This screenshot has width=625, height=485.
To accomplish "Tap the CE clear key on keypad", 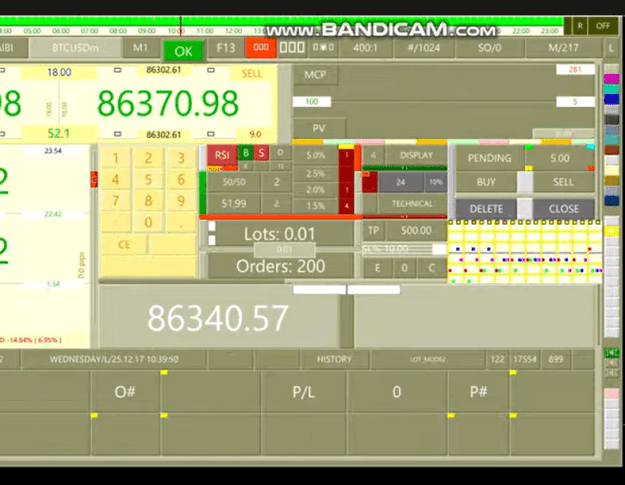I will pyautogui.click(x=124, y=244).
